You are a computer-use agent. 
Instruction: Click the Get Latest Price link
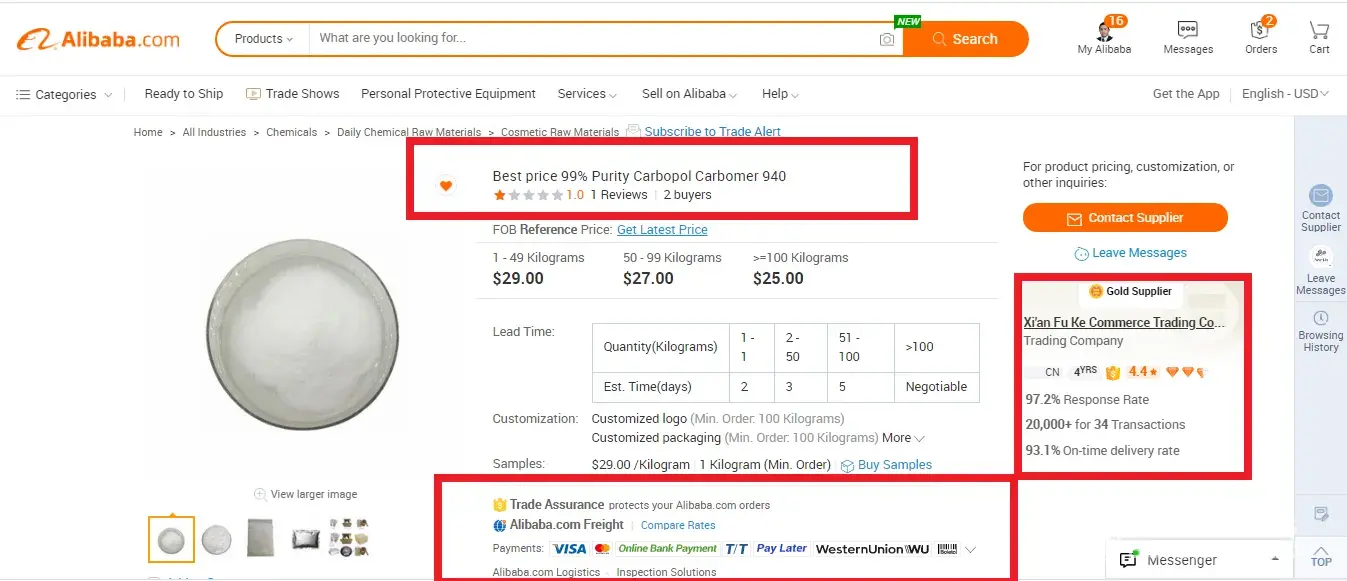tap(662, 230)
